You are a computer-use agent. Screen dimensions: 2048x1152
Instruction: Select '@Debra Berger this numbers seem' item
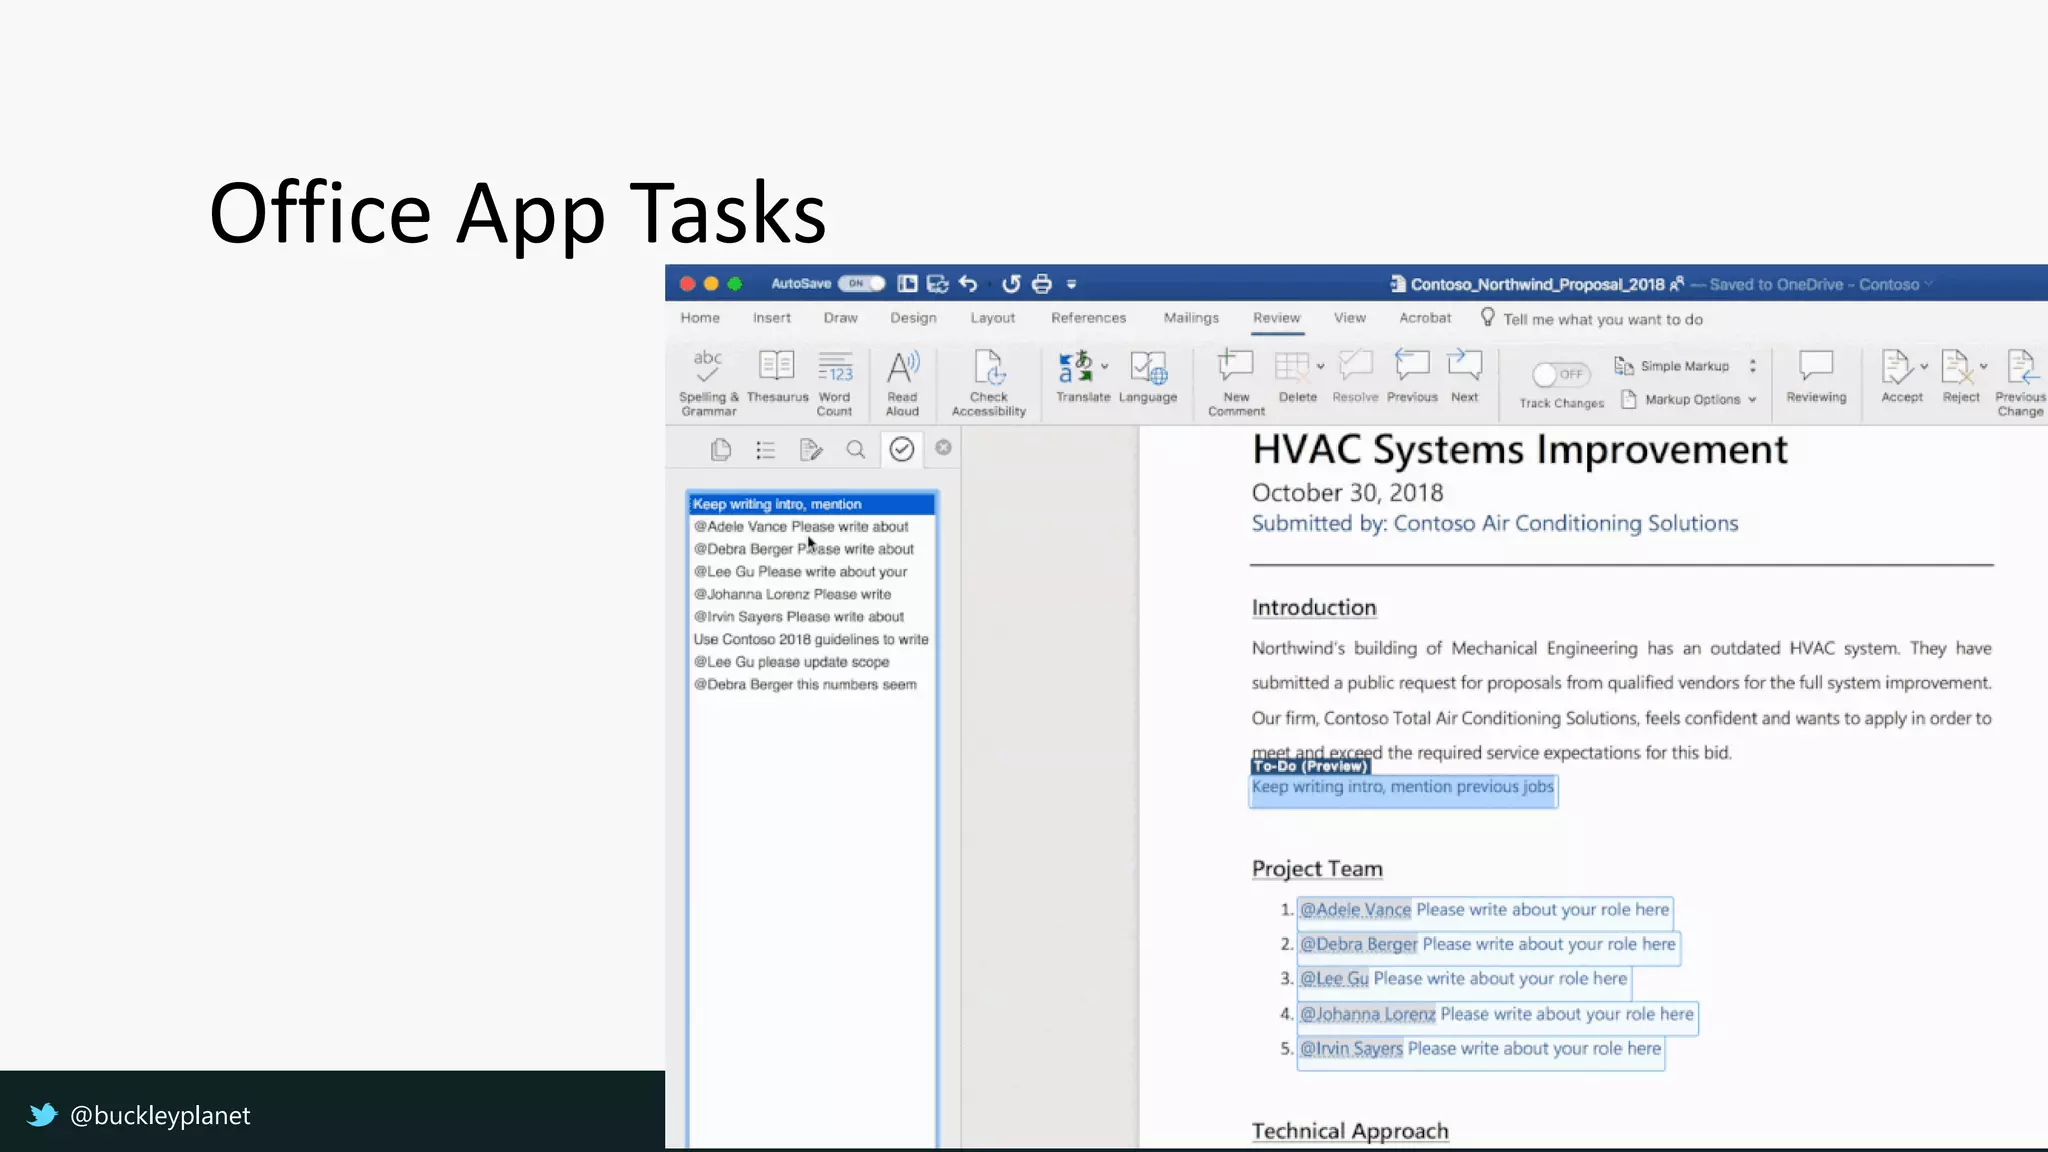(x=812, y=685)
